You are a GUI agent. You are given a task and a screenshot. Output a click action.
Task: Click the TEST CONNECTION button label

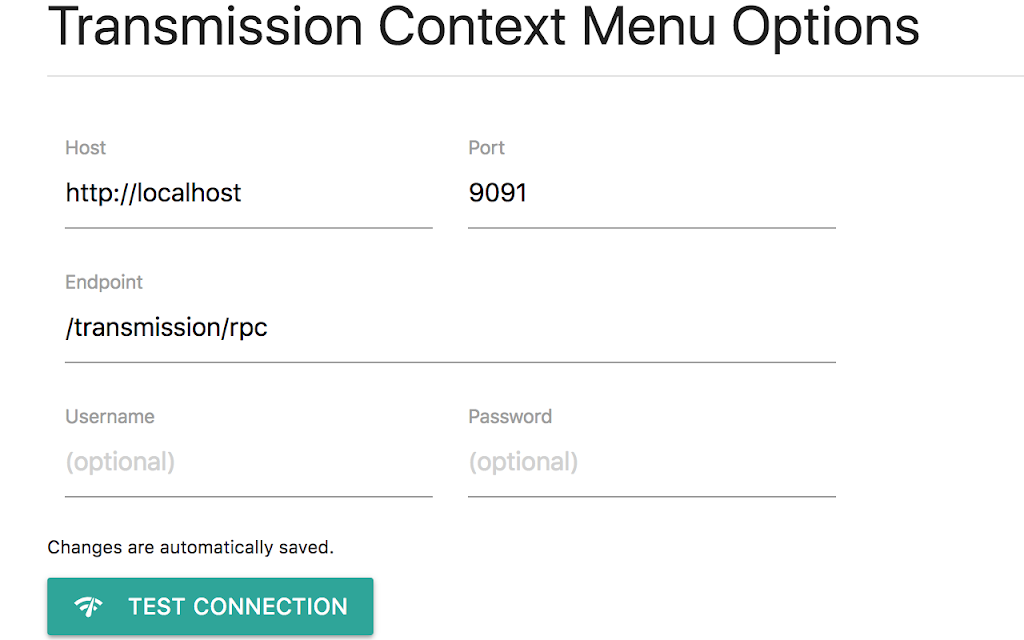(x=238, y=607)
